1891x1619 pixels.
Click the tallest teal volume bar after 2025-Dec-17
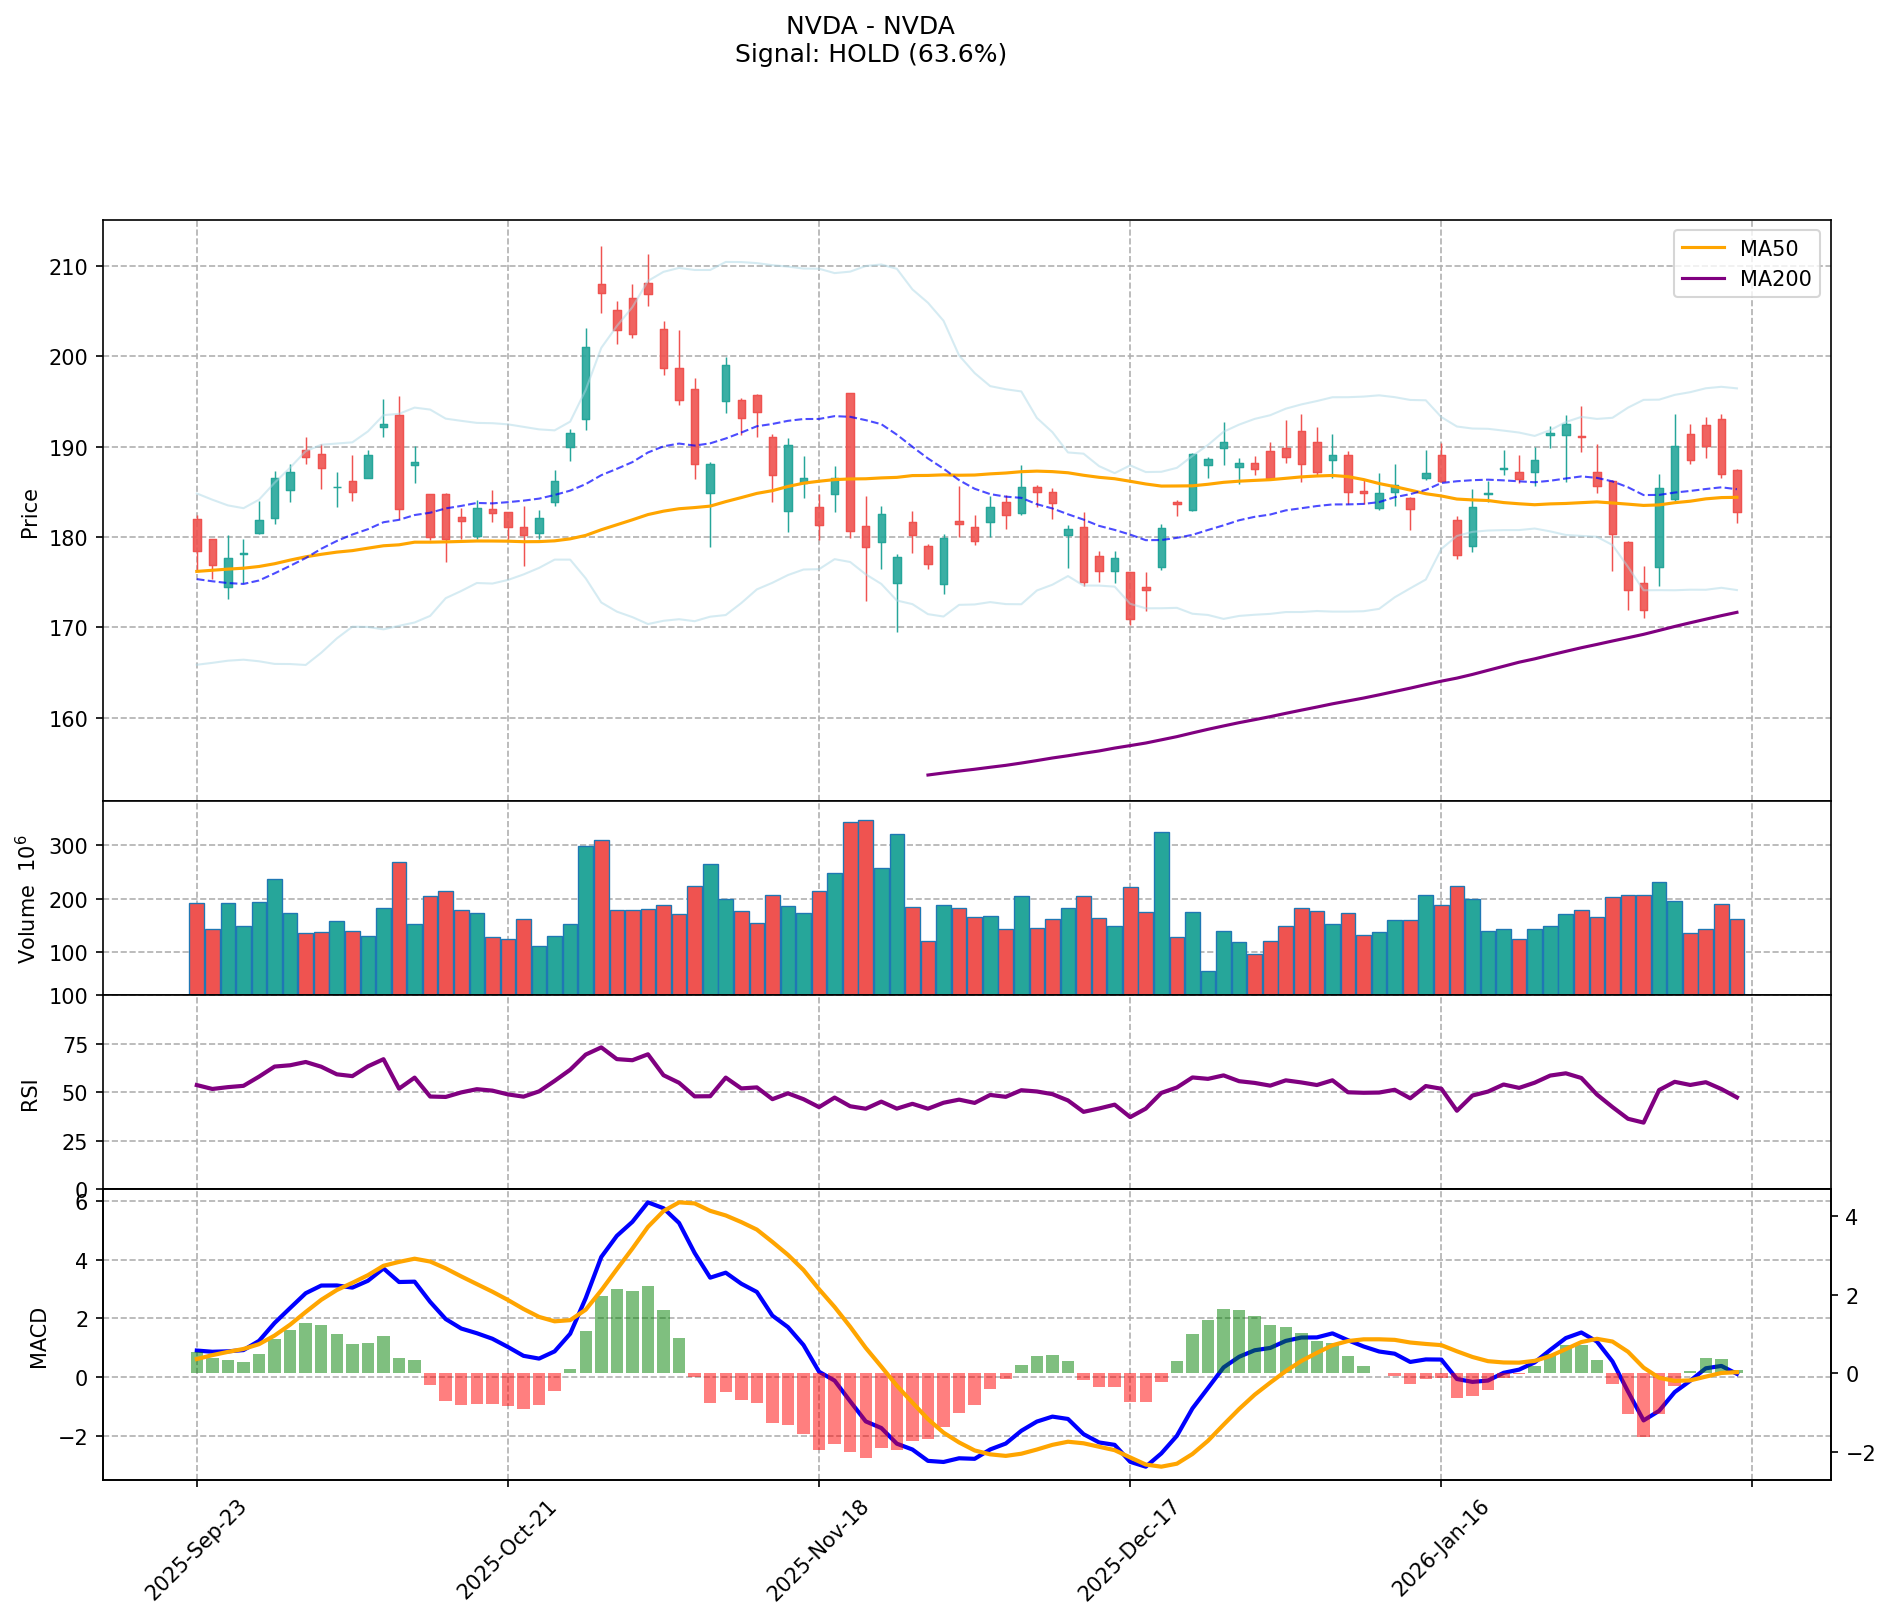click(1161, 912)
